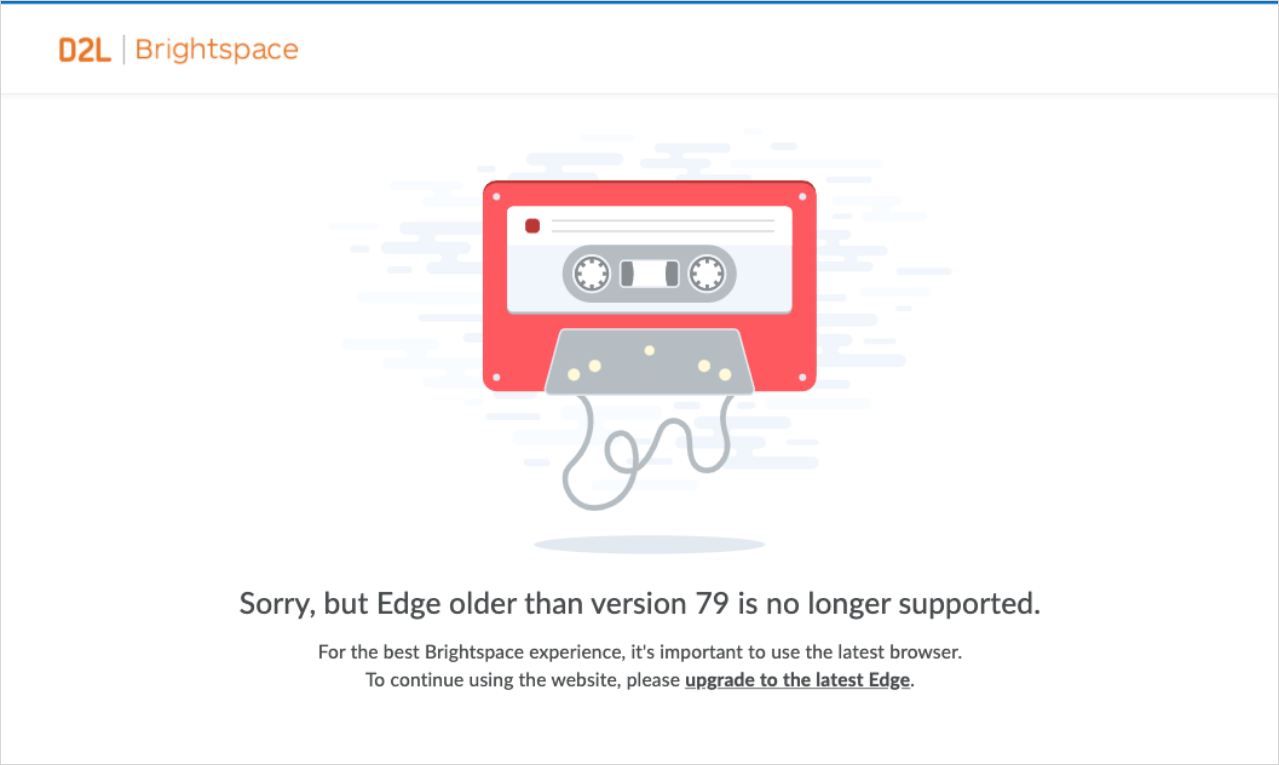Click the white label lines on cassette
This screenshot has width=1279, height=765.
663,226
